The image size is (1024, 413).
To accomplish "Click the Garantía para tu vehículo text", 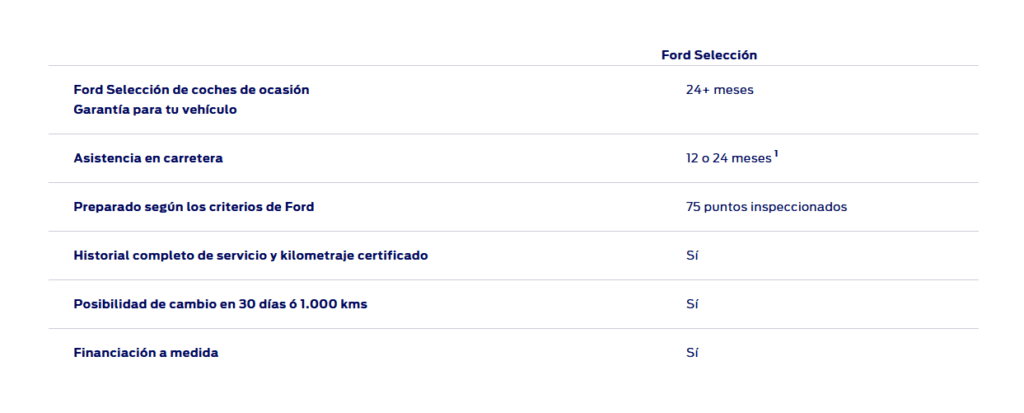I will pos(155,110).
